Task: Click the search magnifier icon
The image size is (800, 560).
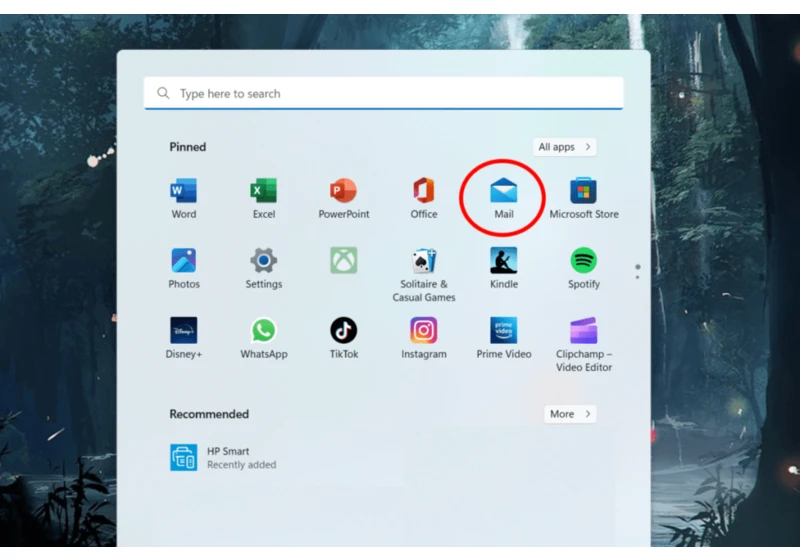Action: click(x=163, y=93)
